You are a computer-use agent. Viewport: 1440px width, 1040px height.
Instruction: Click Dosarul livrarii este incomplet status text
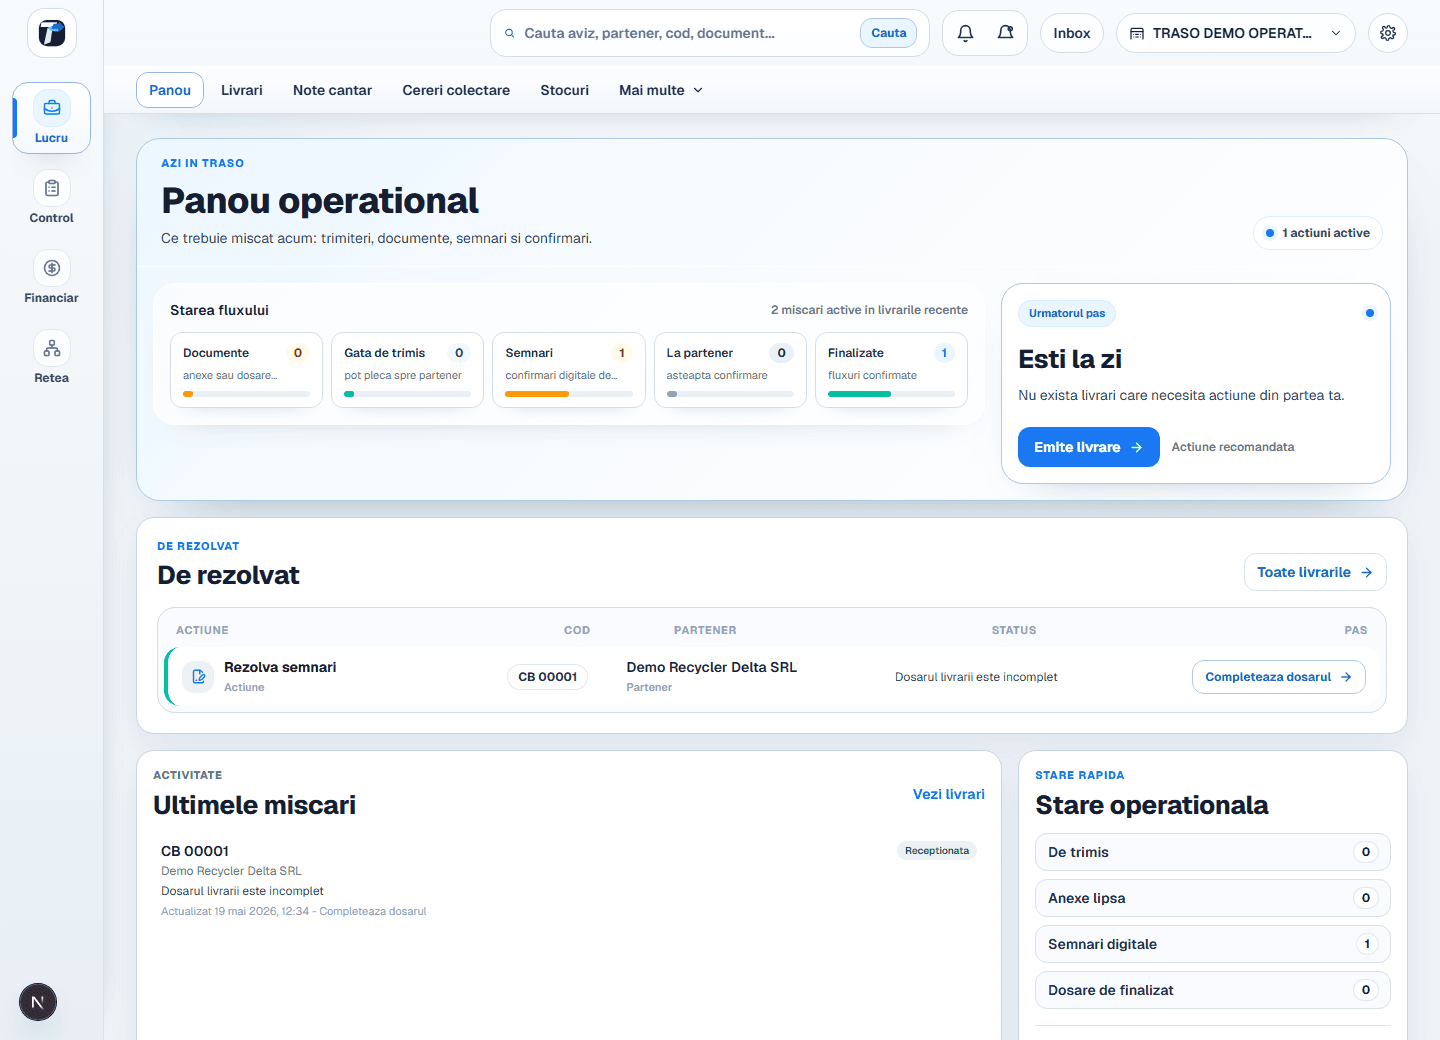[x=976, y=677]
